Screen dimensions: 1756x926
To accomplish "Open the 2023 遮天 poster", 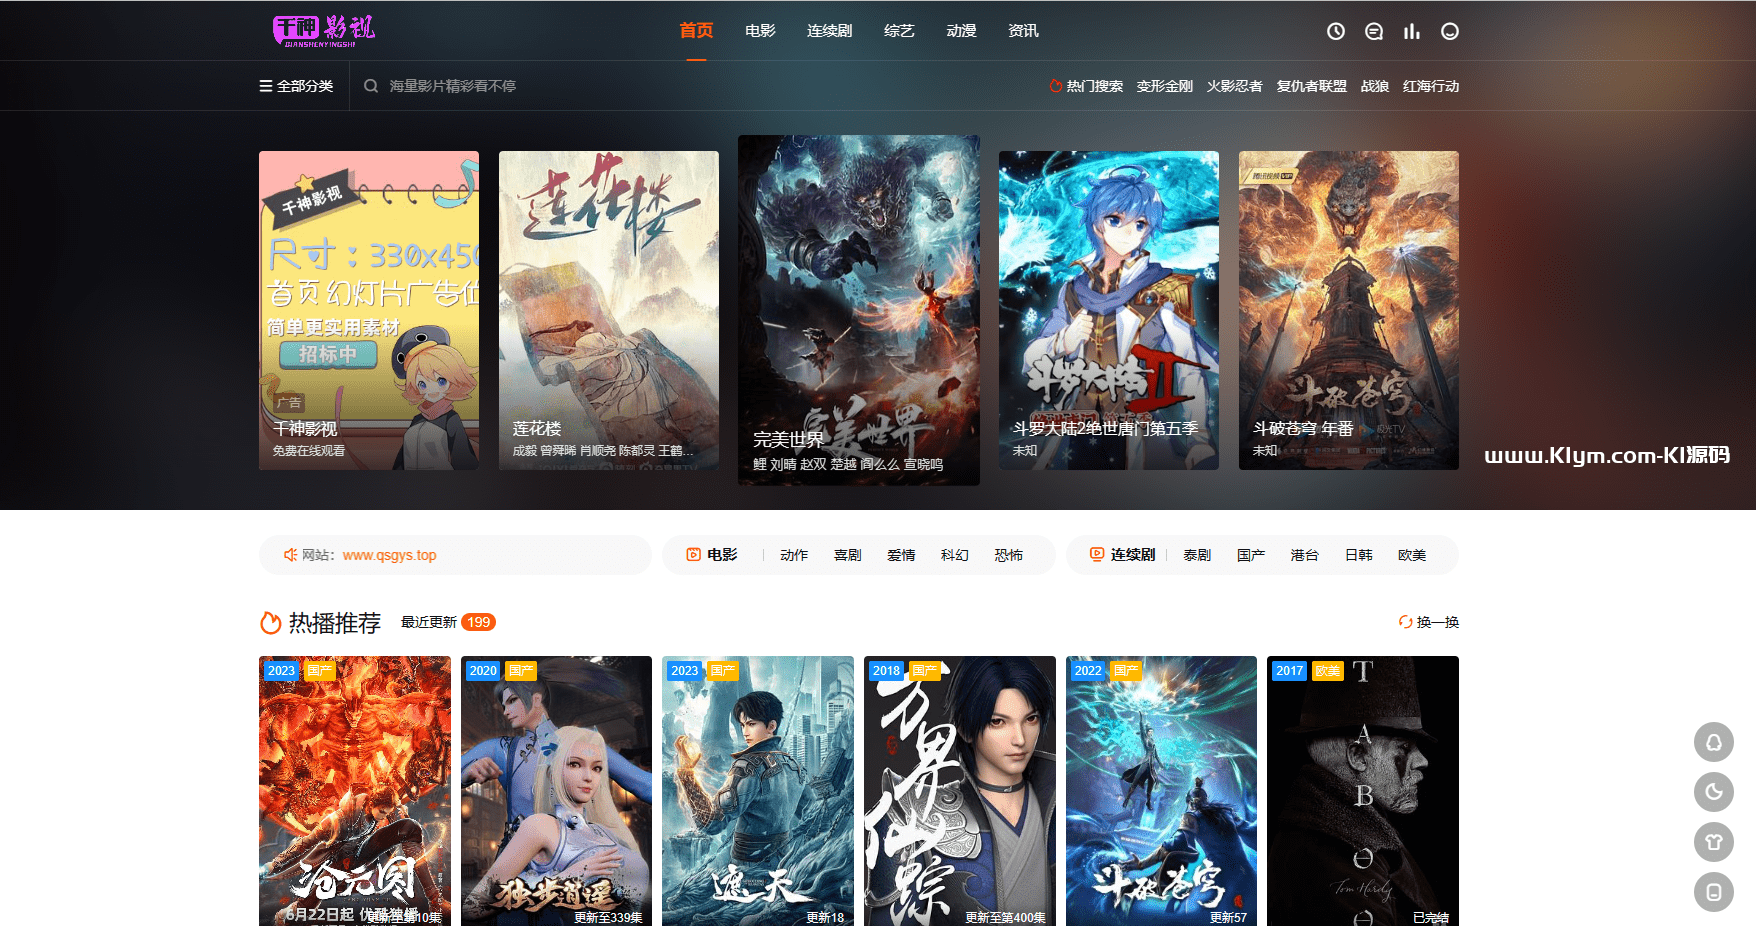I will (758, 791).
